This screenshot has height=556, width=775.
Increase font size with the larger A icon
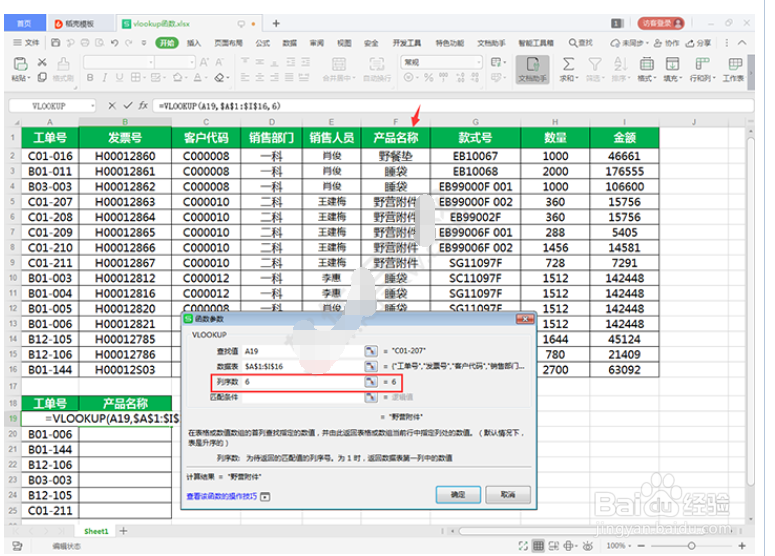(x=204, y=62)
